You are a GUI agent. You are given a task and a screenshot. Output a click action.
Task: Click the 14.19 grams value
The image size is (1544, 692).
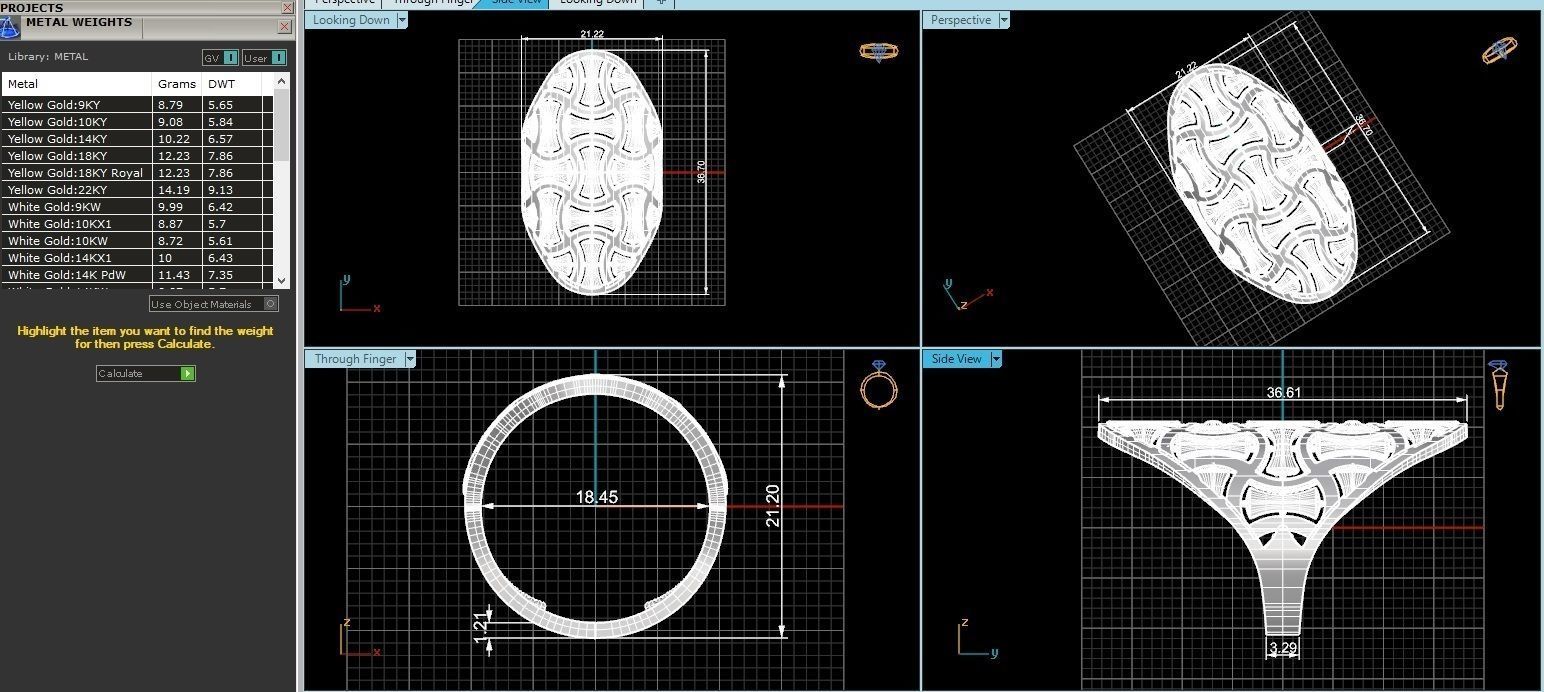tap(173, 190)
